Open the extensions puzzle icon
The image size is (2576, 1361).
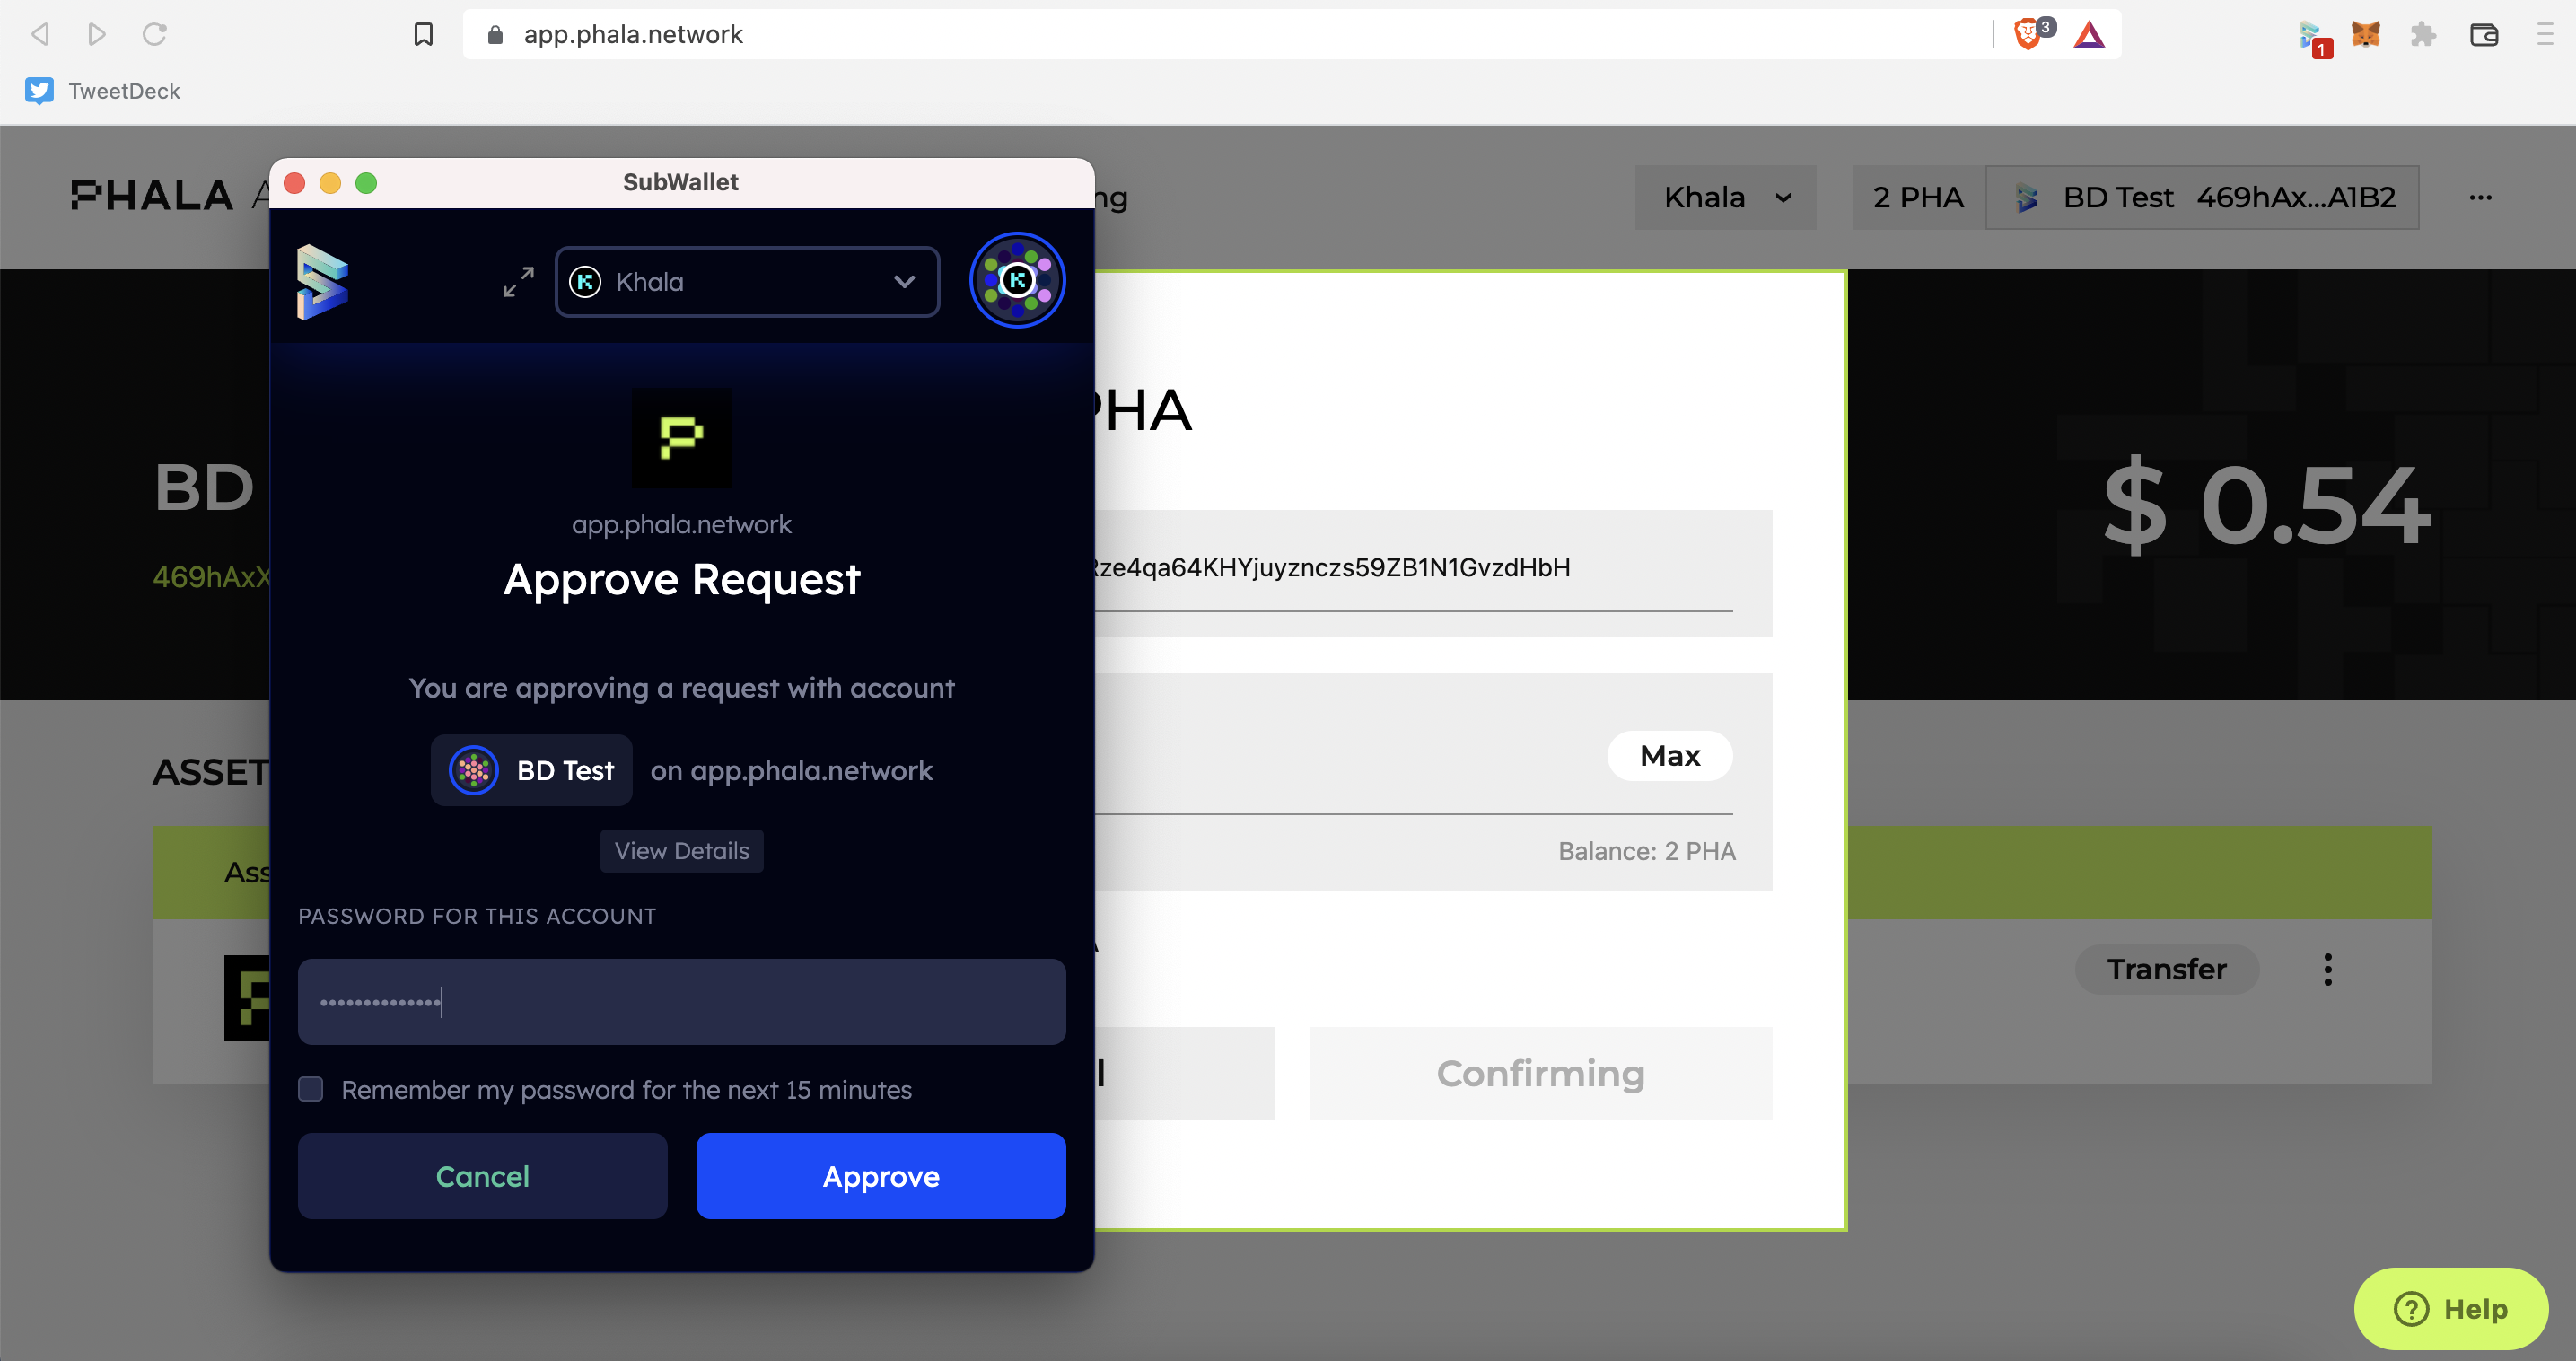pos(2423,34)
